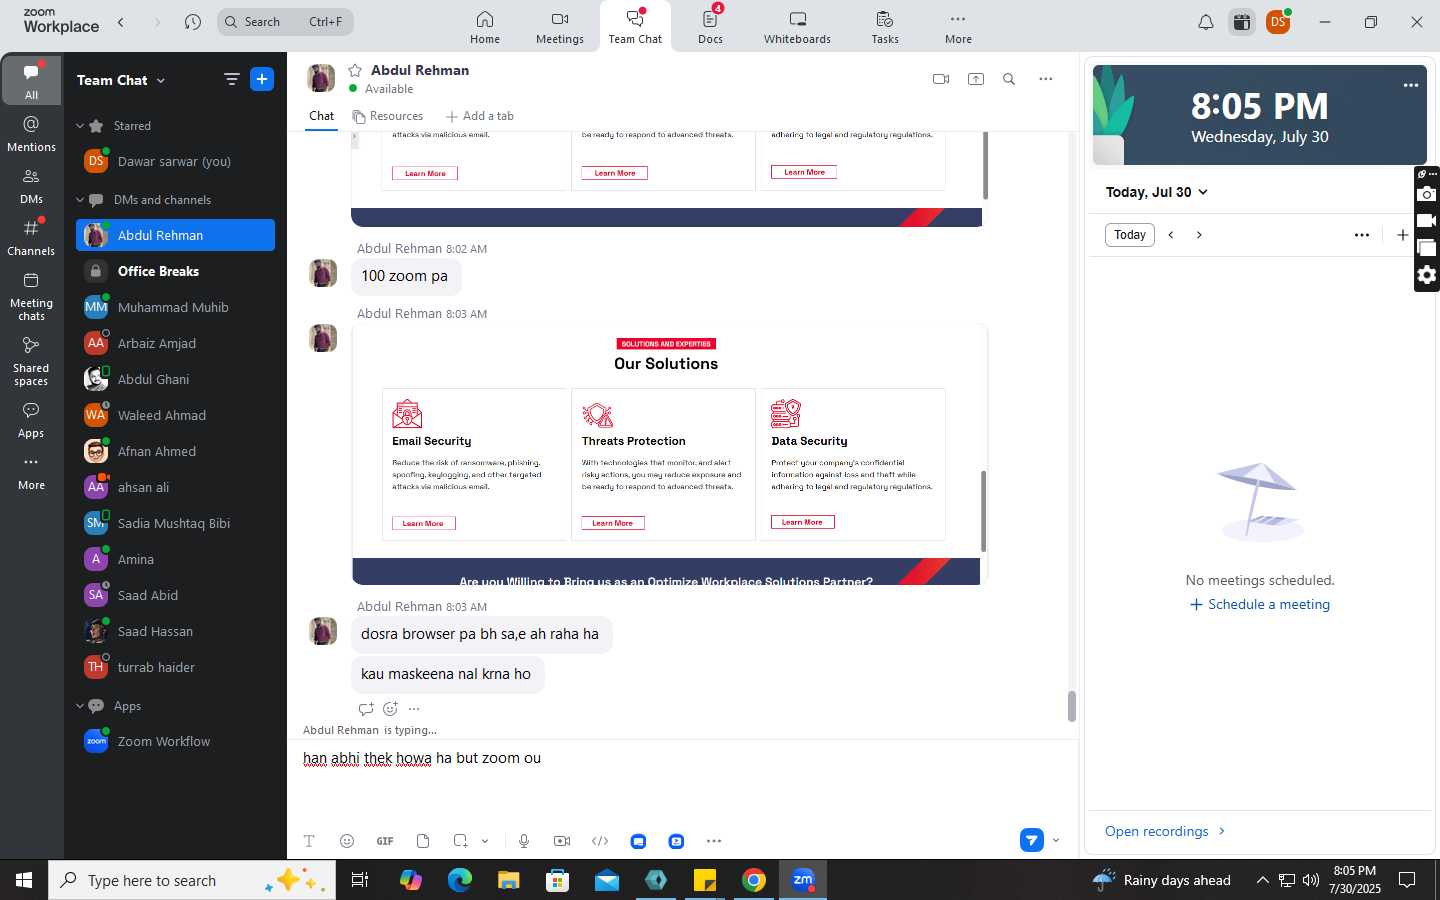Open the Zoom Workflow app
The width and height of the screenshot is (1440, 900).
point(175,741)
